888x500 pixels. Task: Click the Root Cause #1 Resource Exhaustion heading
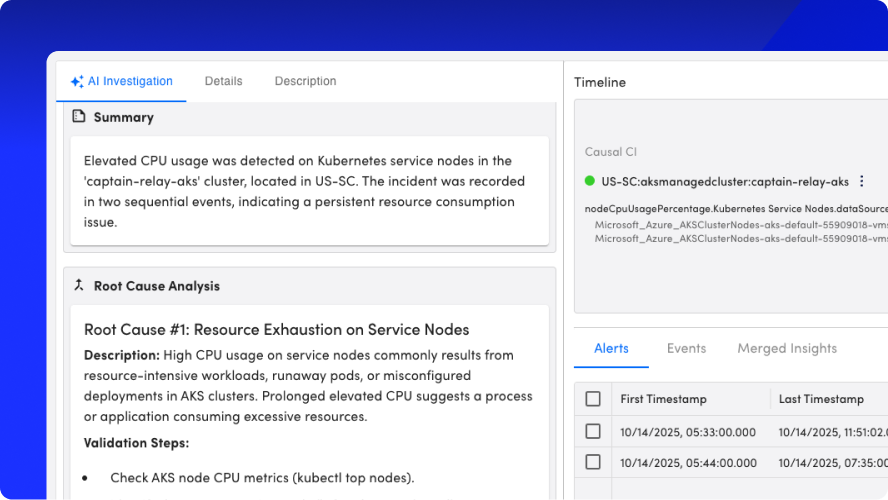point(276,329)
